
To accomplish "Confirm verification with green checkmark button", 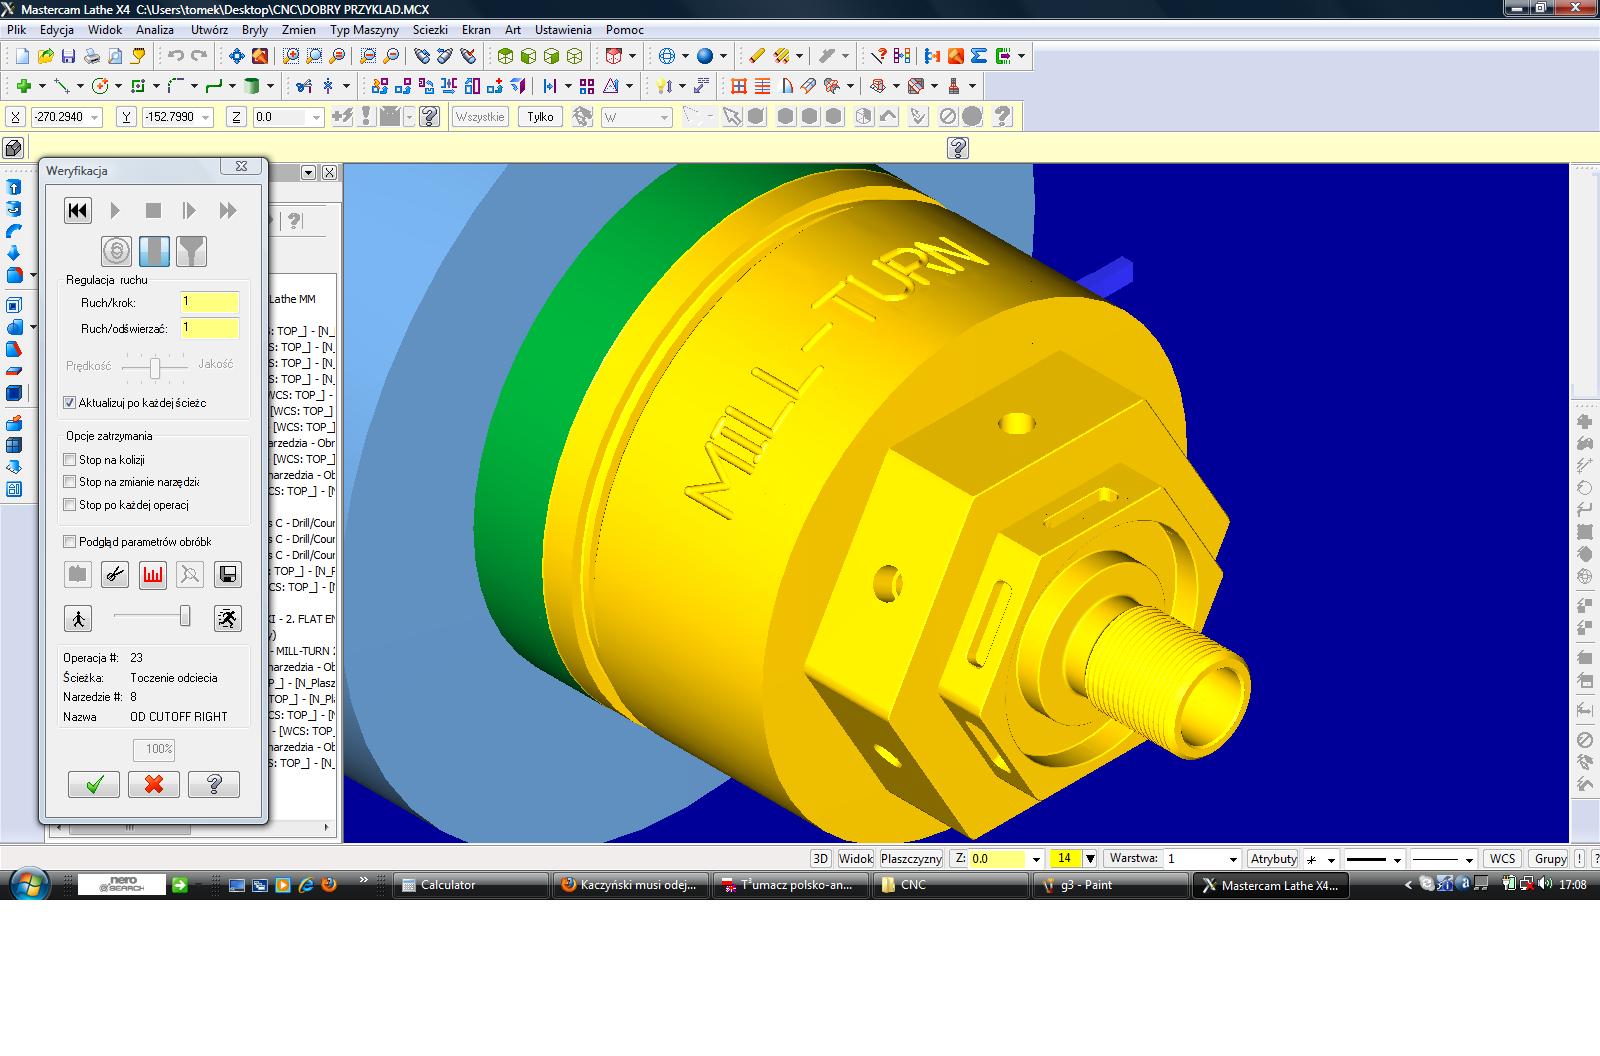I will [94, 784].
